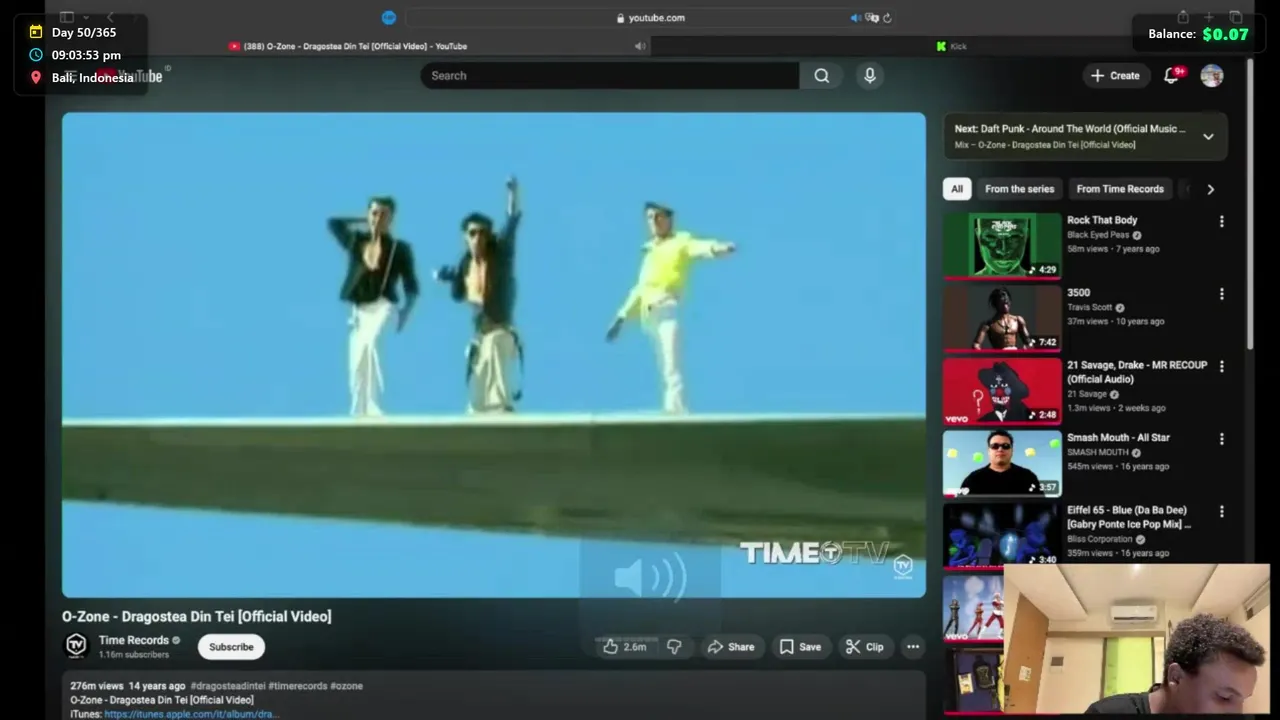The width and height of the screenshot is (1280, 720).
Task: Open Eiffel 65 Blue thumbnail
Action: point(1002,535)
